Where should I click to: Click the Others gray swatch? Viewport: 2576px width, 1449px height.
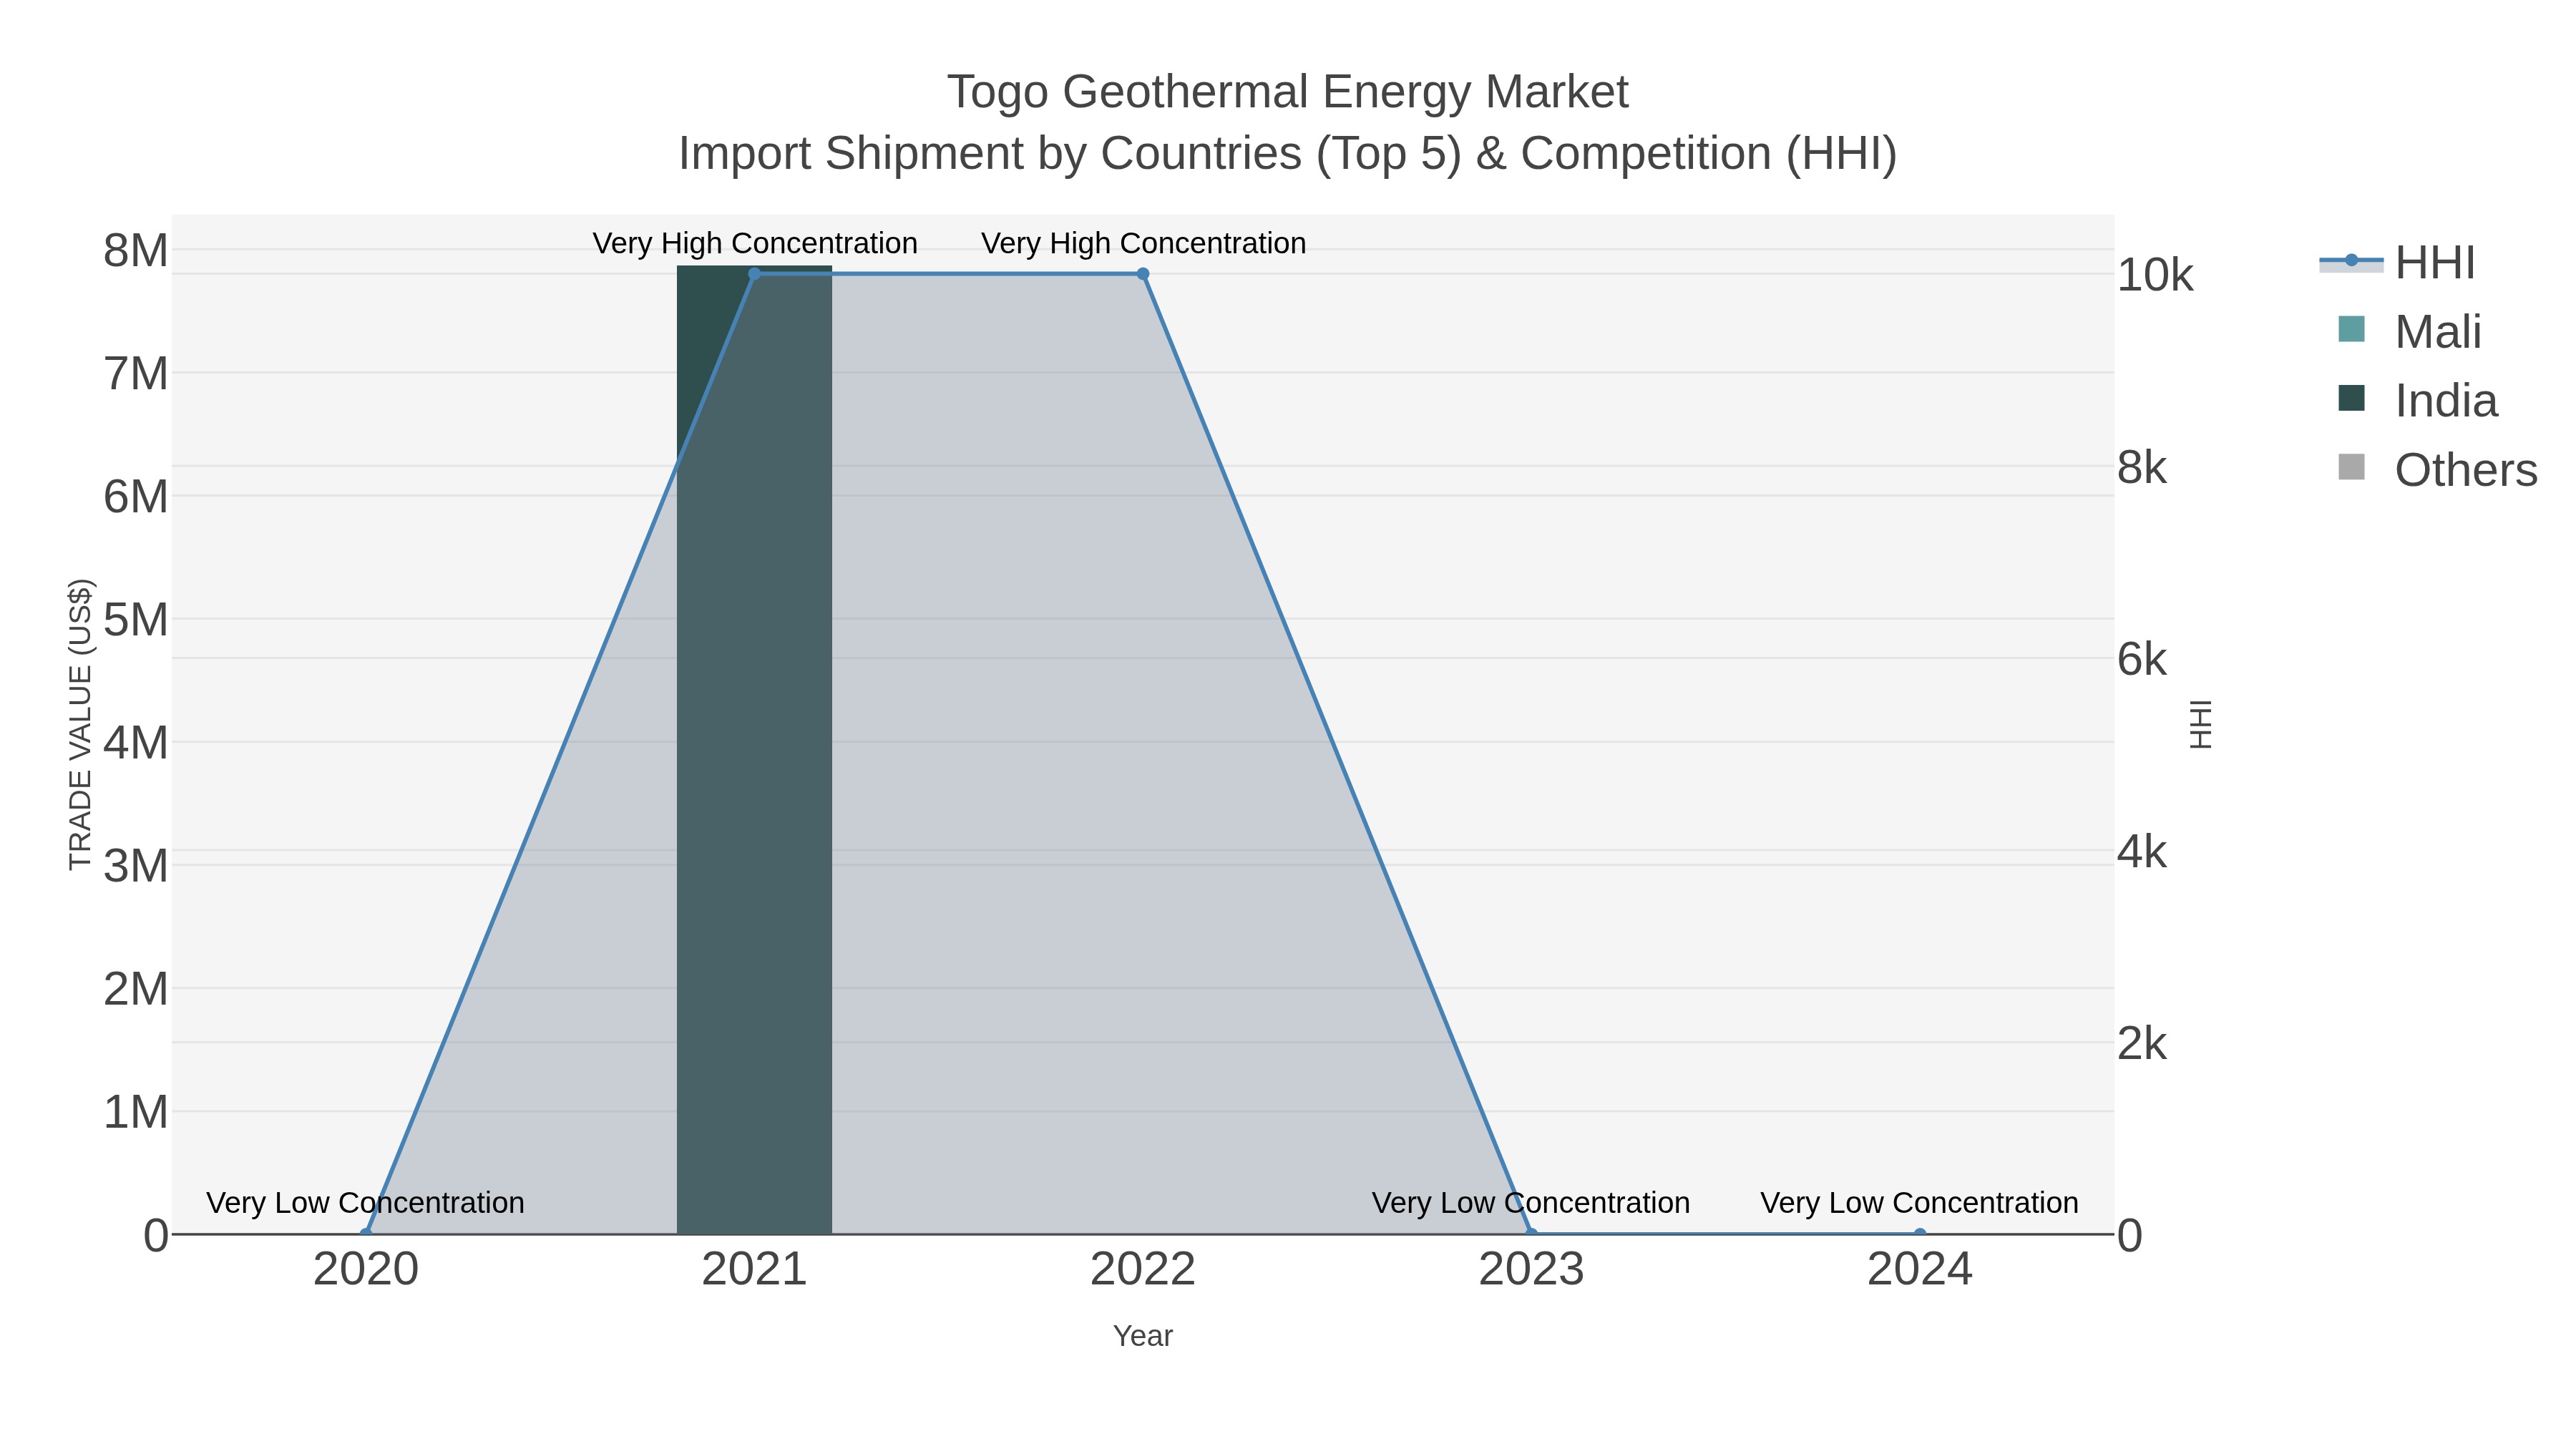(x=2352, y=467)
